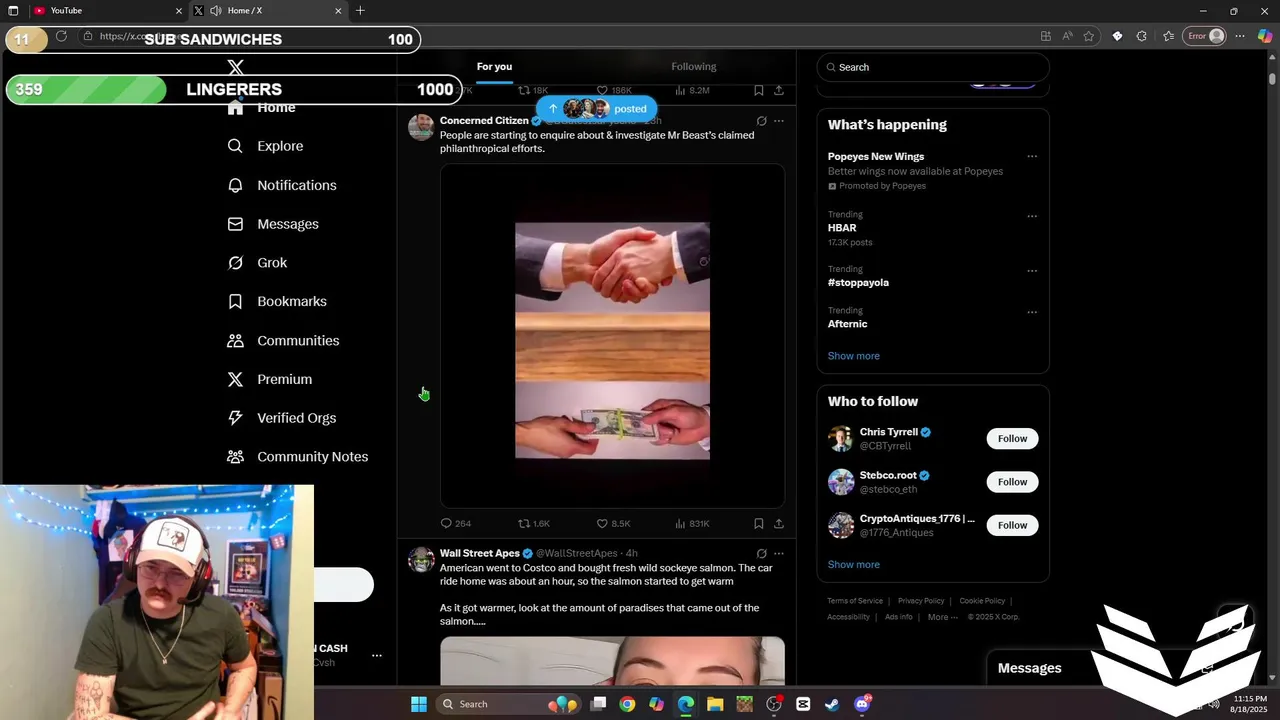Click the X logo above the sidebar

[x=235, y=67]
